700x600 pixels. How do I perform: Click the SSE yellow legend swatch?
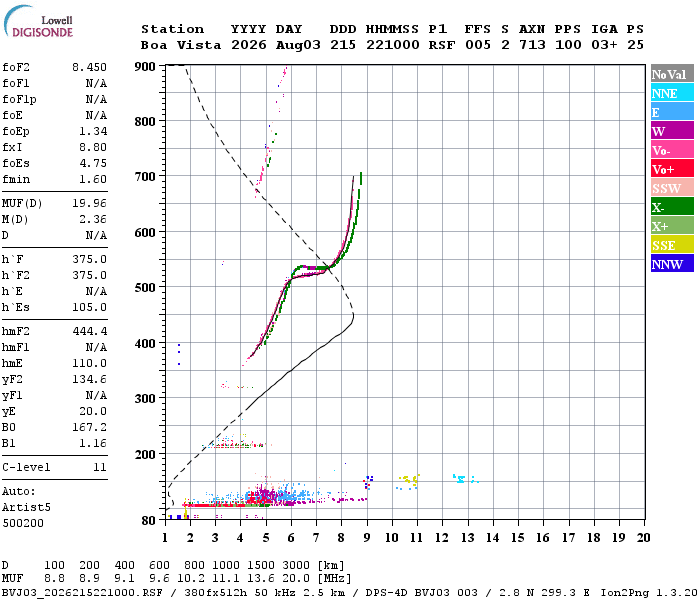pos(672,245)
